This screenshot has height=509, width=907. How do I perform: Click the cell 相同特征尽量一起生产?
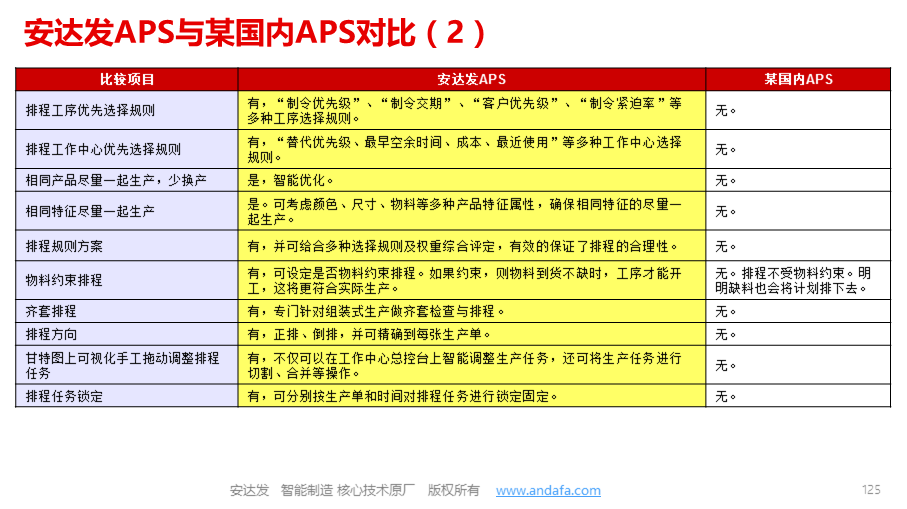127,211
